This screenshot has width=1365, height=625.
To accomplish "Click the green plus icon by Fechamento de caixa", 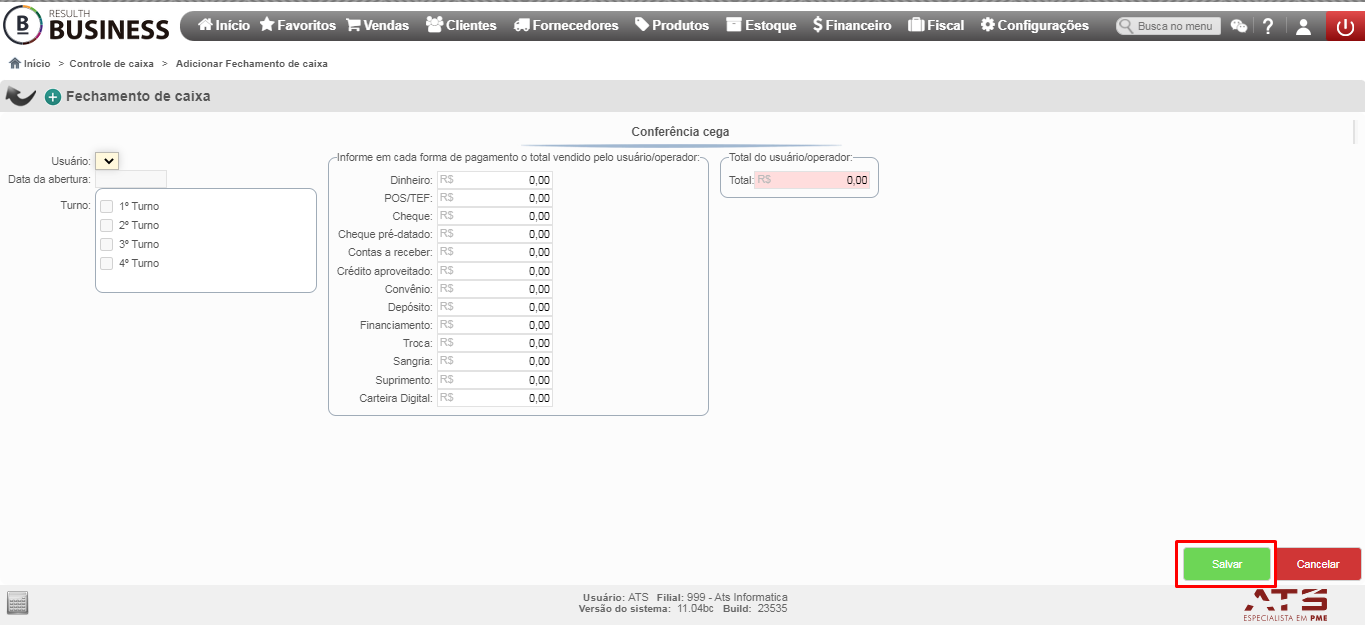I will pos(53,97).
